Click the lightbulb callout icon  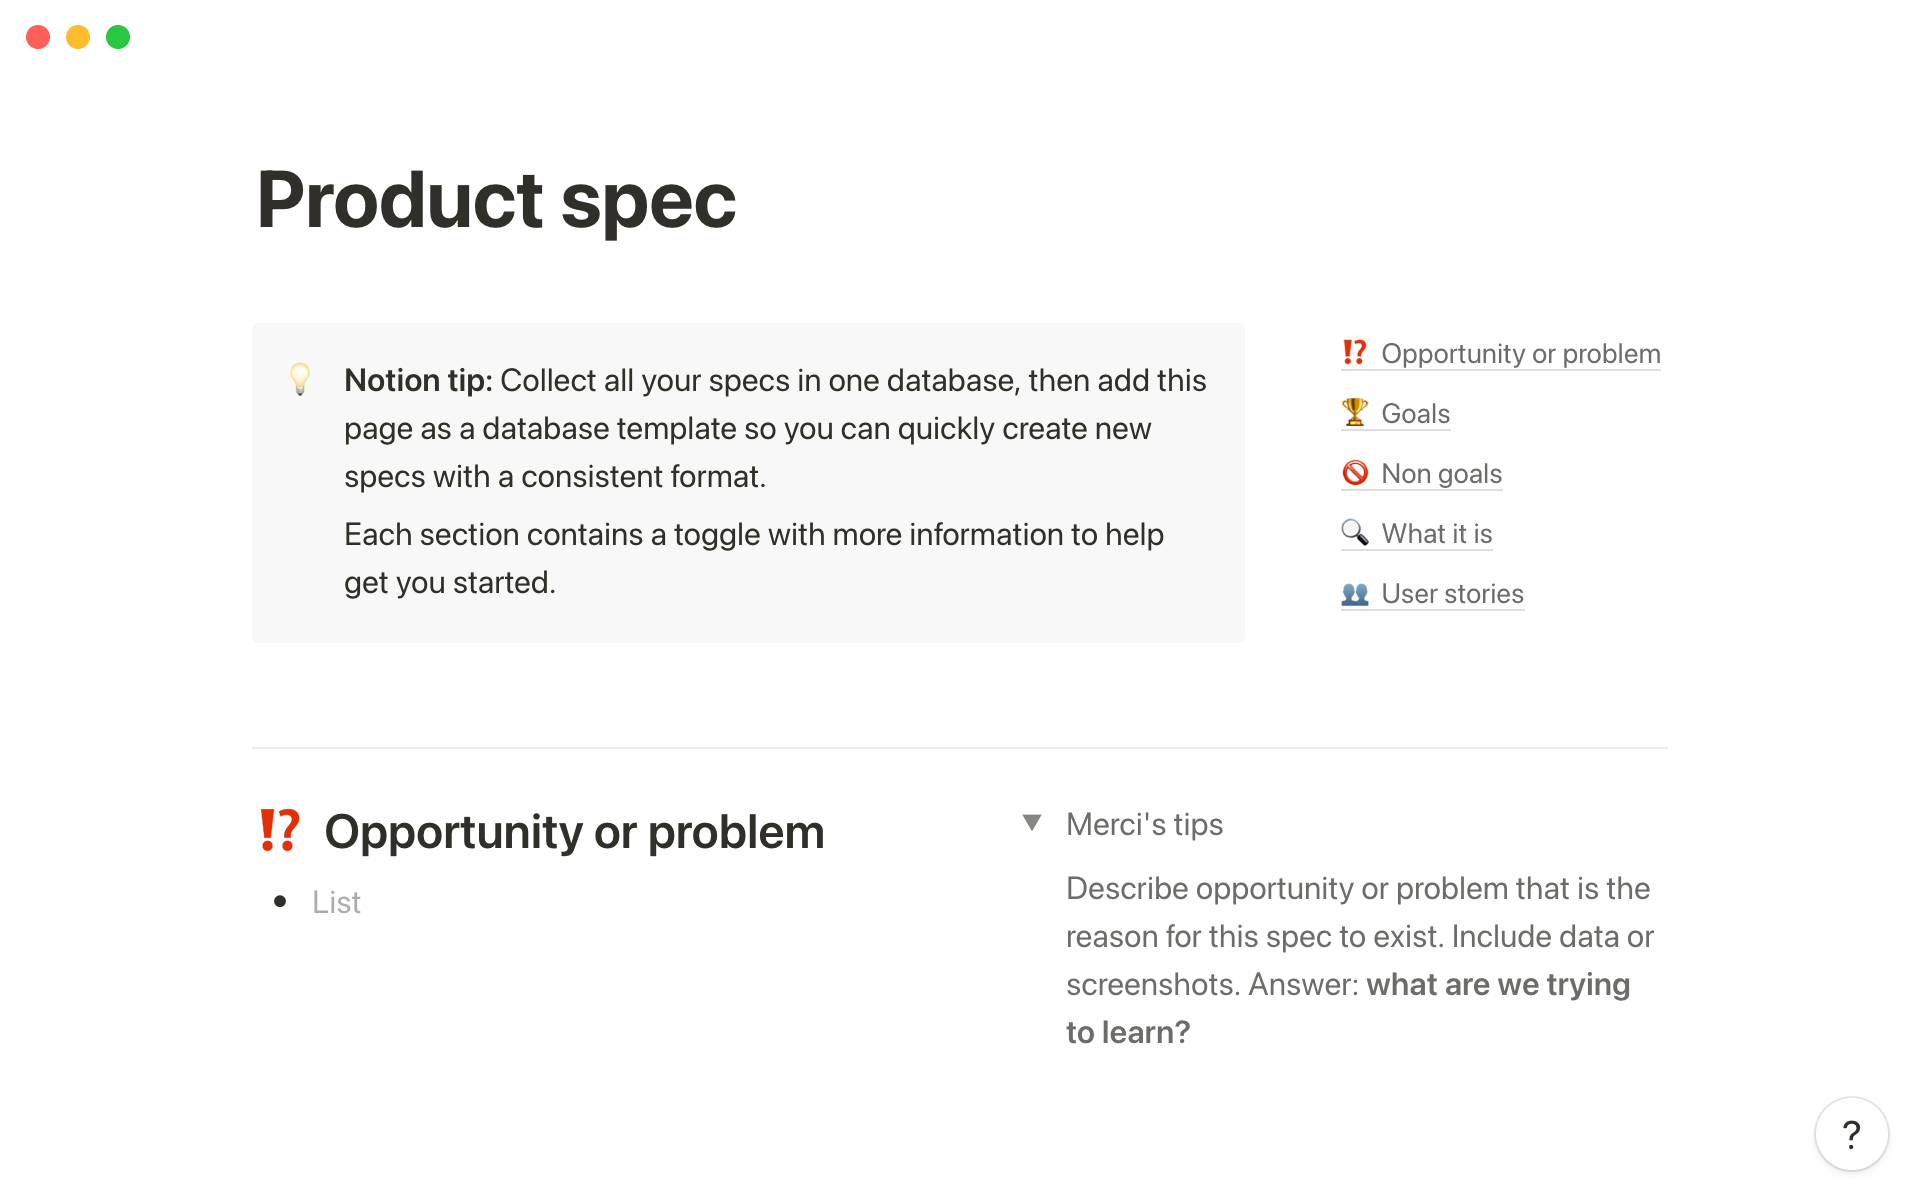click(x=300, y=379)
